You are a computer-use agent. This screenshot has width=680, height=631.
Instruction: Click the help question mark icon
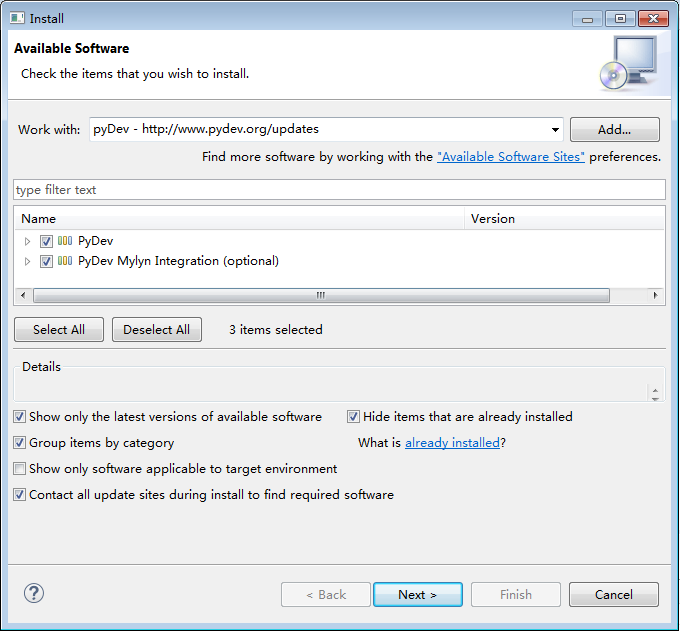click(33, 593)
